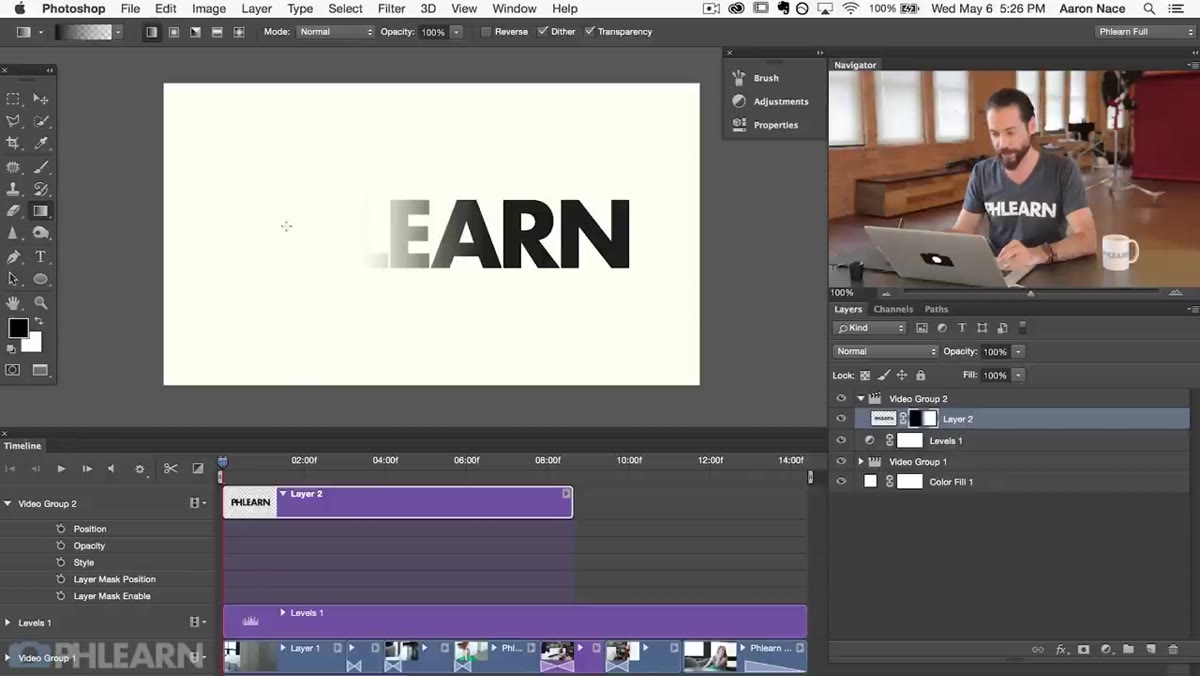Viewport: 1200px width, 676px height.
Task: Hide the Video Group 1 layer
Action: (x=841, y=461)
